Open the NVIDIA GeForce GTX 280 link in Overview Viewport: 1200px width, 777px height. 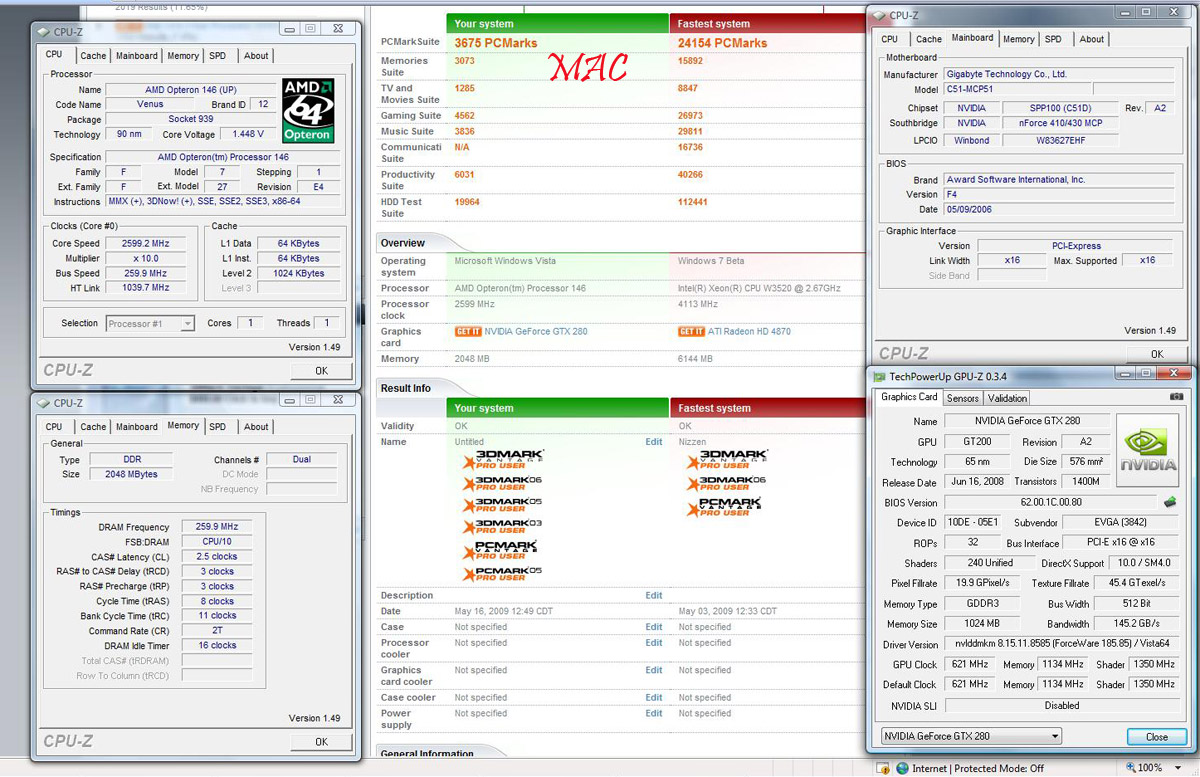537,332
